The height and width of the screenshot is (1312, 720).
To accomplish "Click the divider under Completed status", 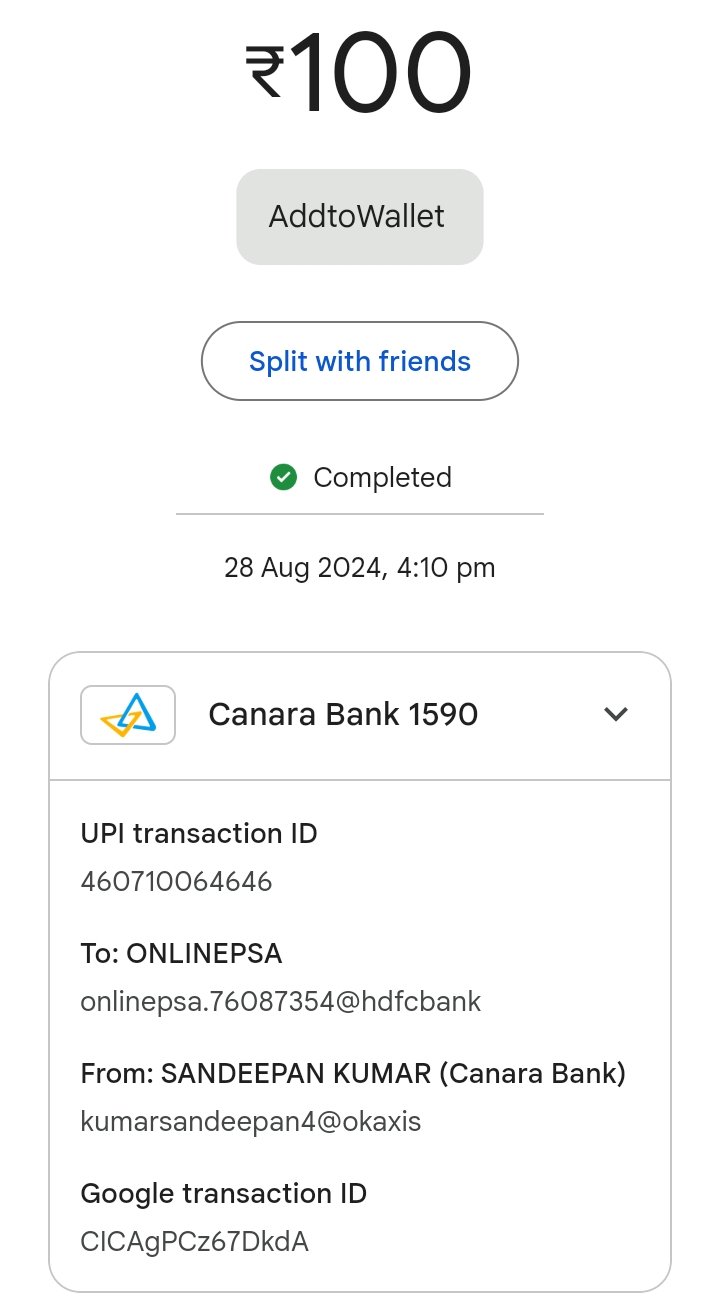I will [x=359, y=514].
